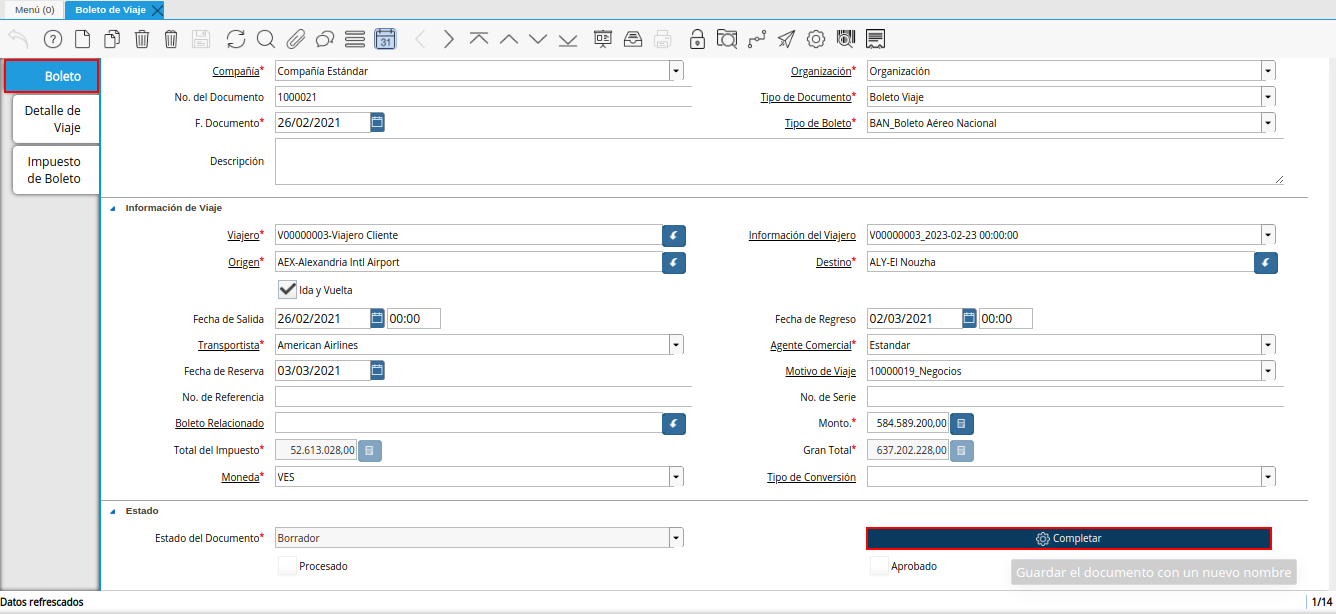Open the Impuesto de Boleto tab
This screenshot has width=1336, height=614.
56,170
